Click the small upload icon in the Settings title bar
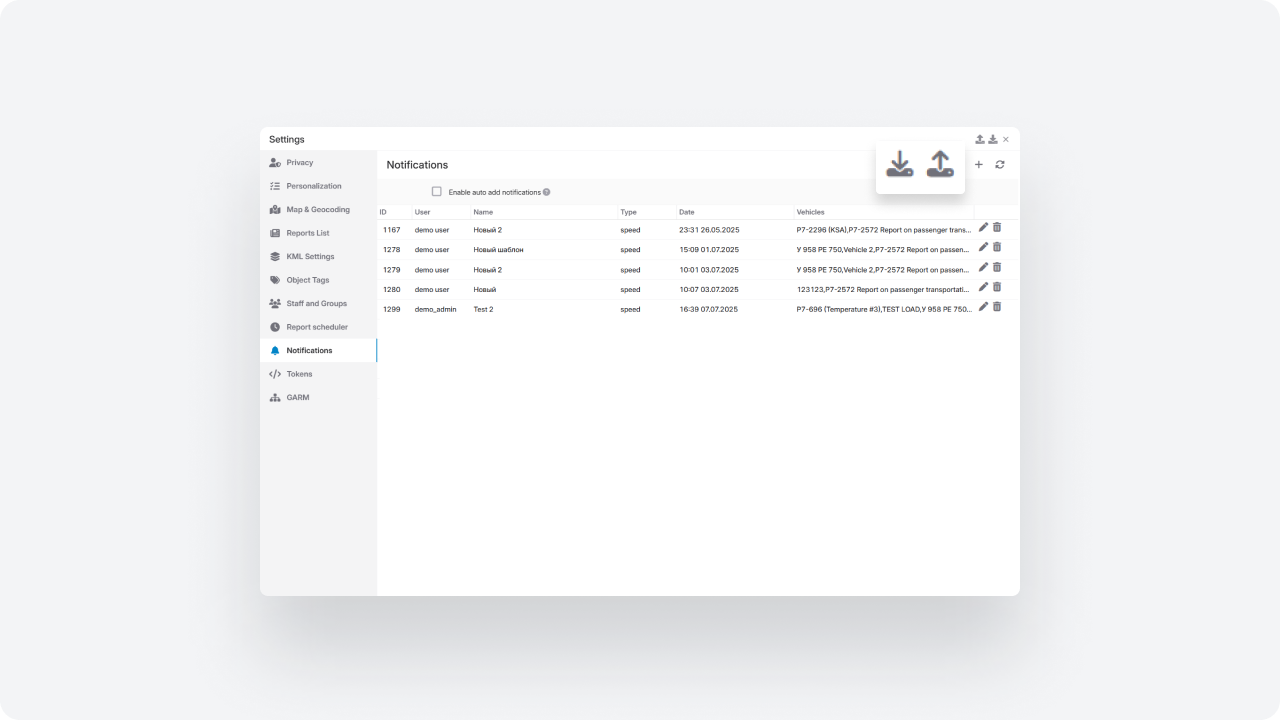Viewport: 1280px width, 720px height. [x=980, y=140]
